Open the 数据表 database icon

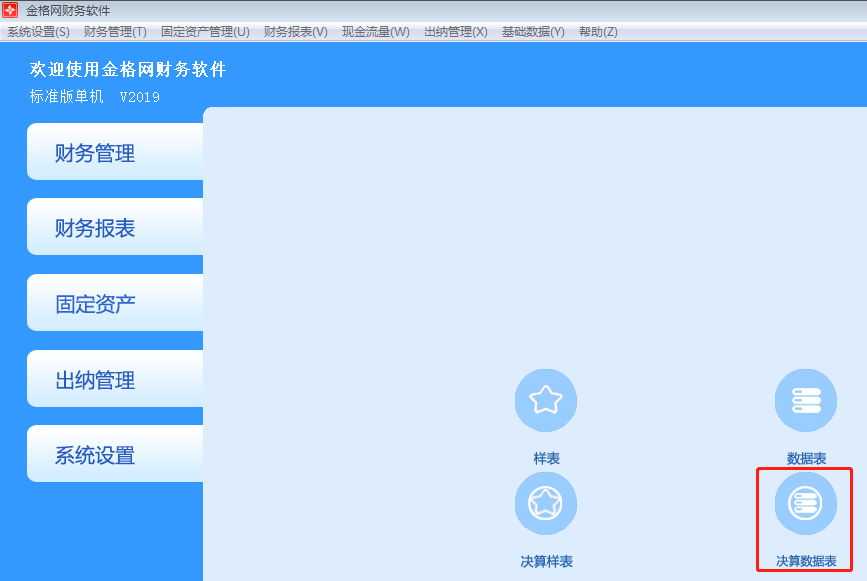coord(805,400)
